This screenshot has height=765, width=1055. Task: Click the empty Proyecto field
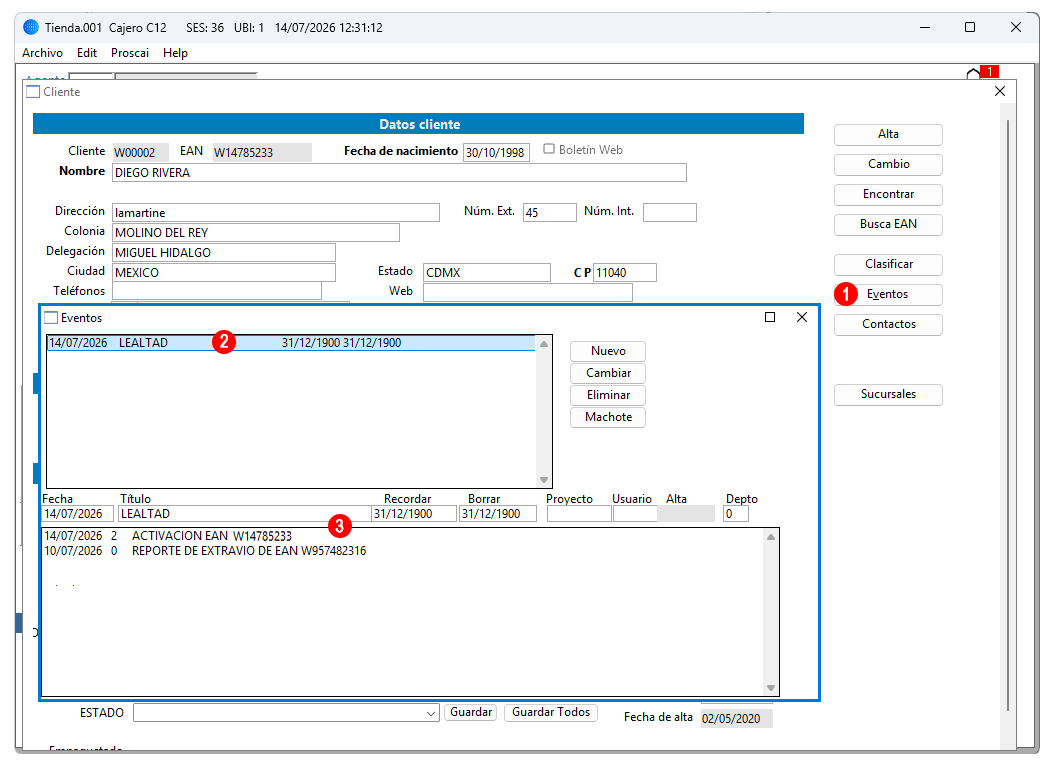(x=579, y=514)
